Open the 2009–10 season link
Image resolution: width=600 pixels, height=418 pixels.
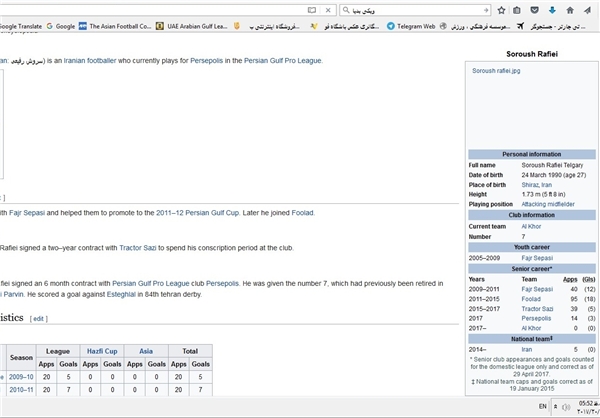(x=21, y=377)
